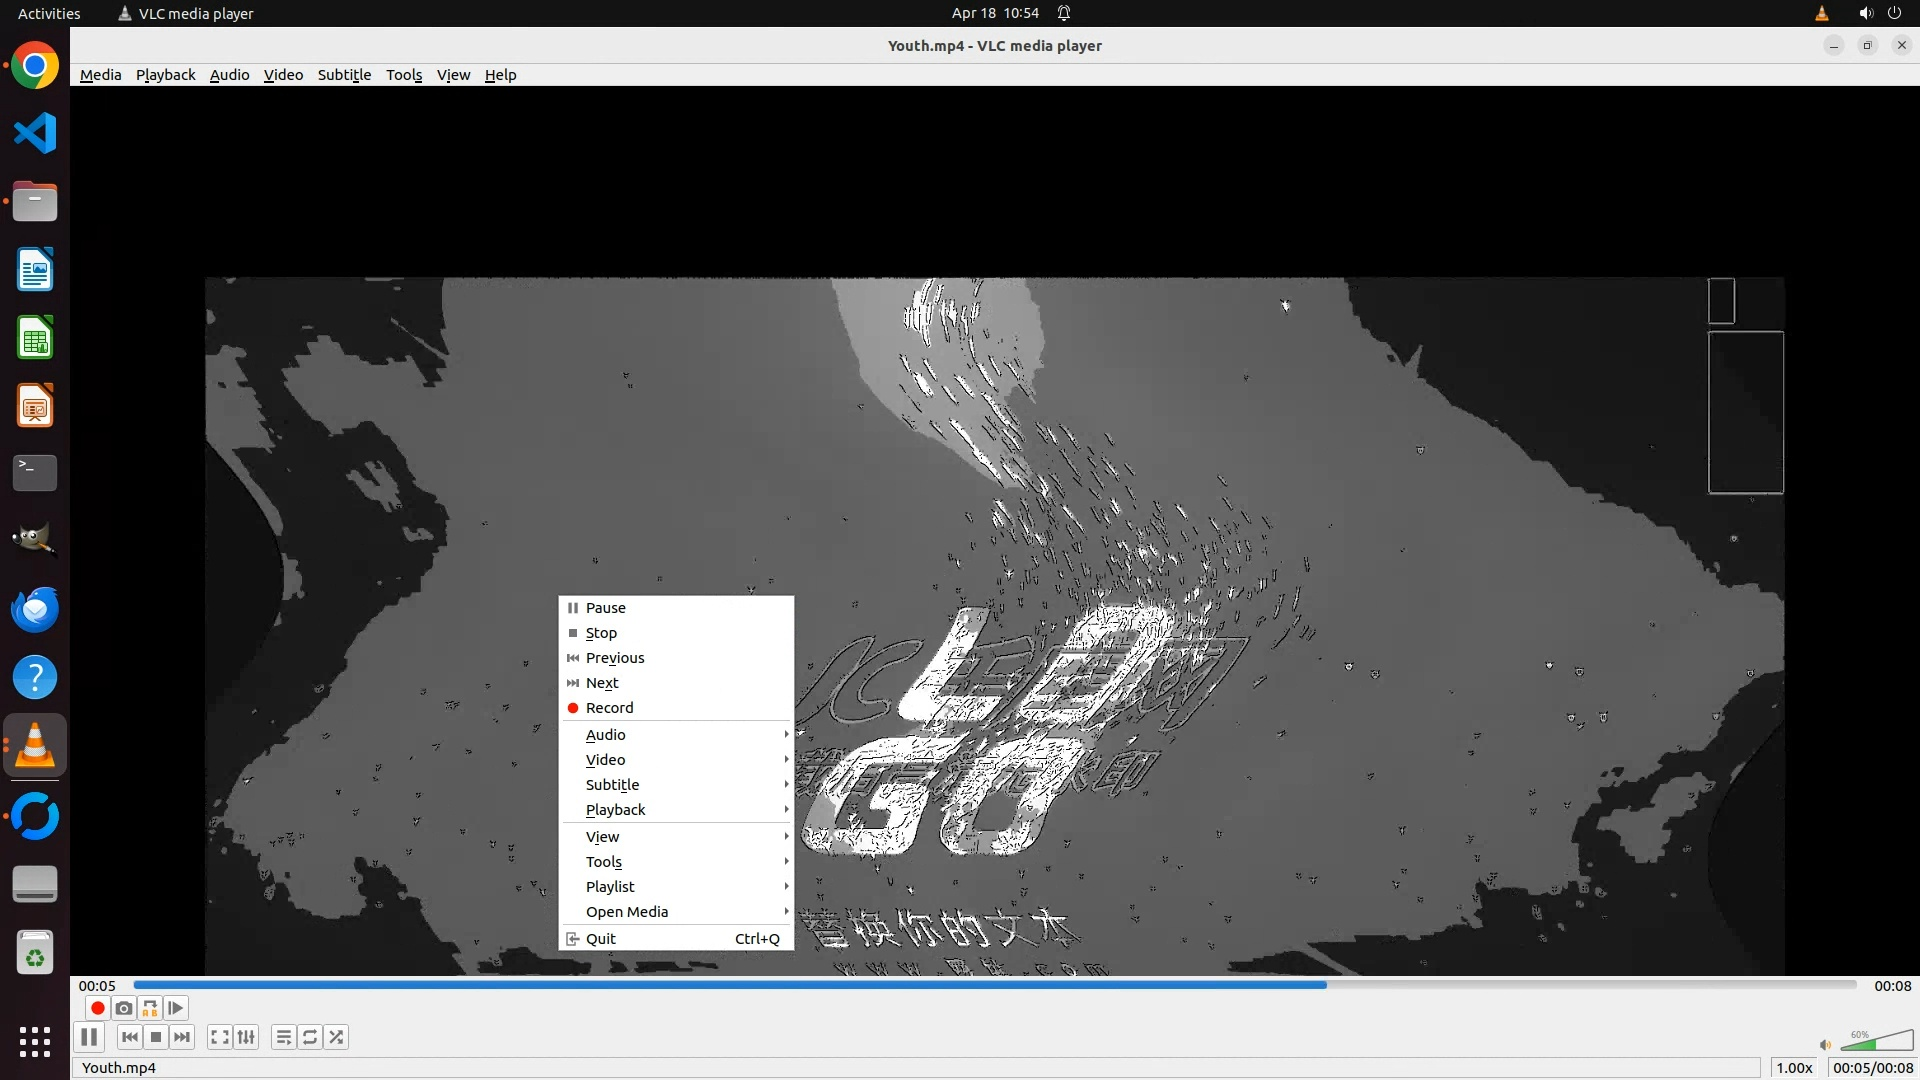Open the Tools menu in menu bar
1920x1080 pixels.
[x=404, y=75]
